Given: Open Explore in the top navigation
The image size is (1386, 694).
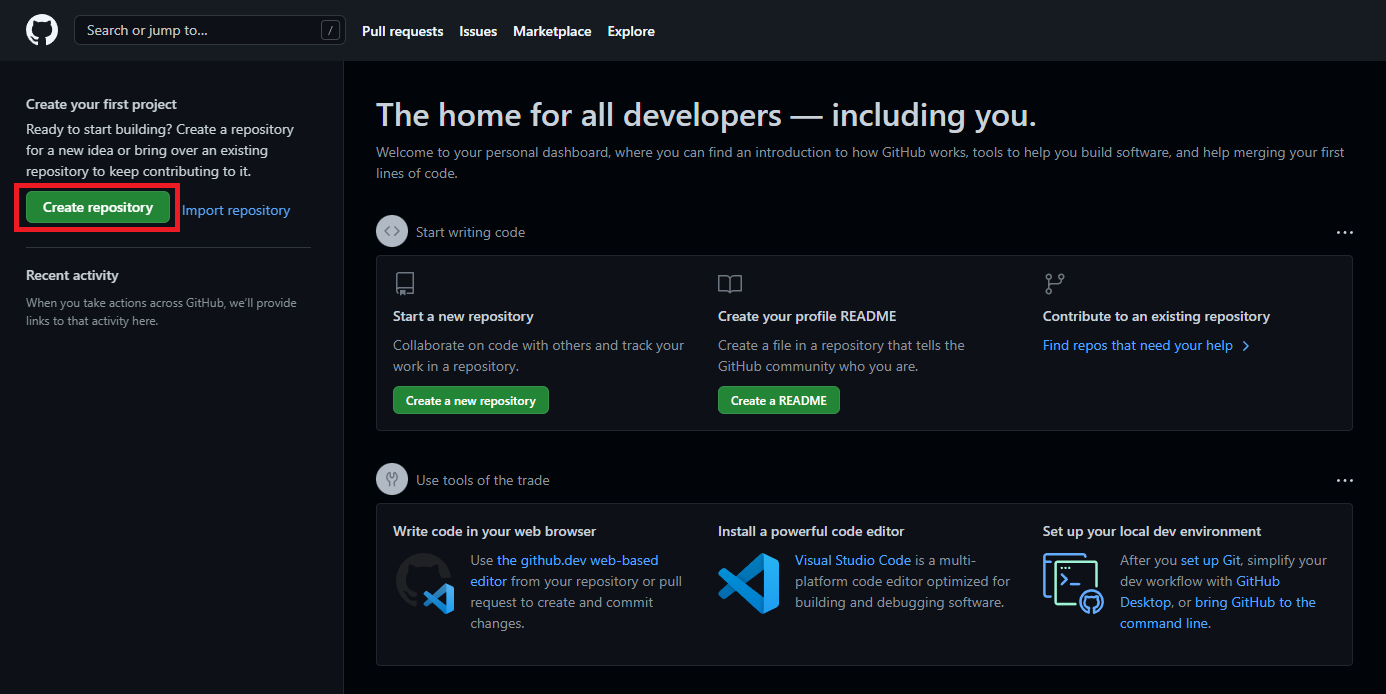Looking at the screenshot, I should [631, 31].
